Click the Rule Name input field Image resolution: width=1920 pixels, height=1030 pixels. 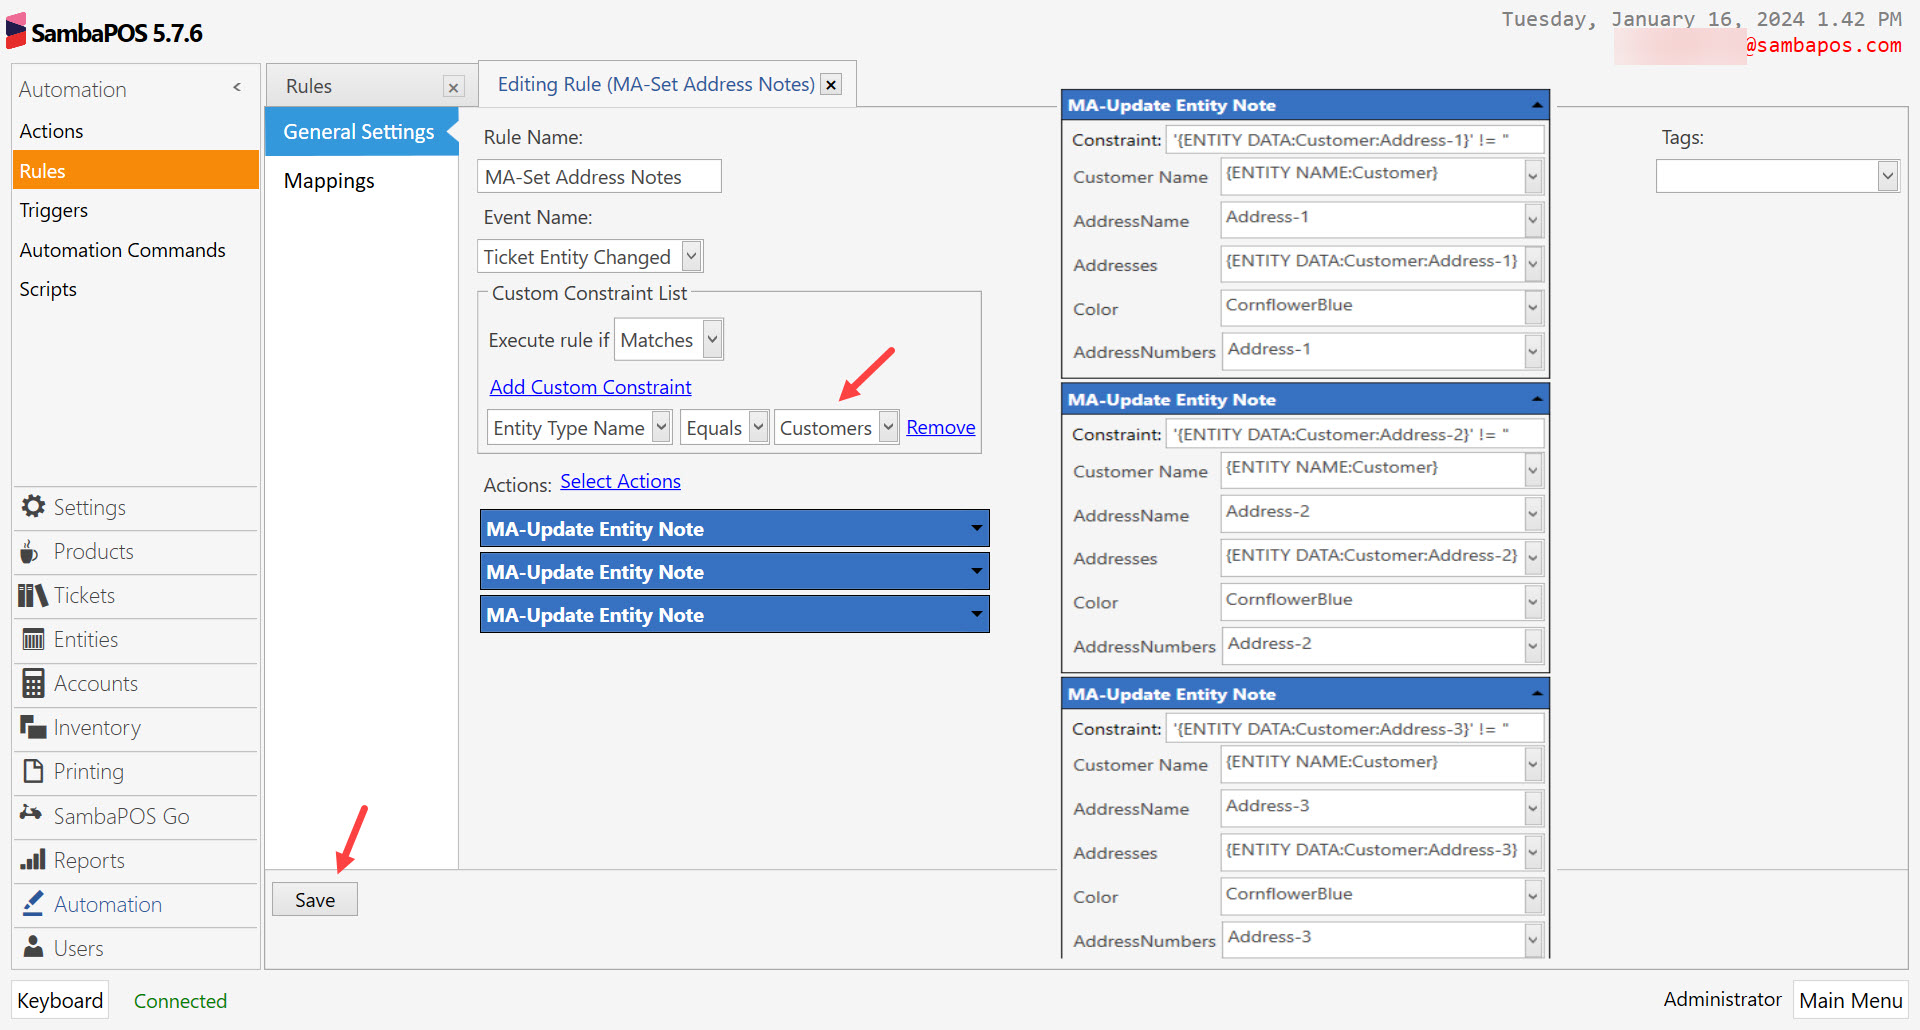point(598,176)
